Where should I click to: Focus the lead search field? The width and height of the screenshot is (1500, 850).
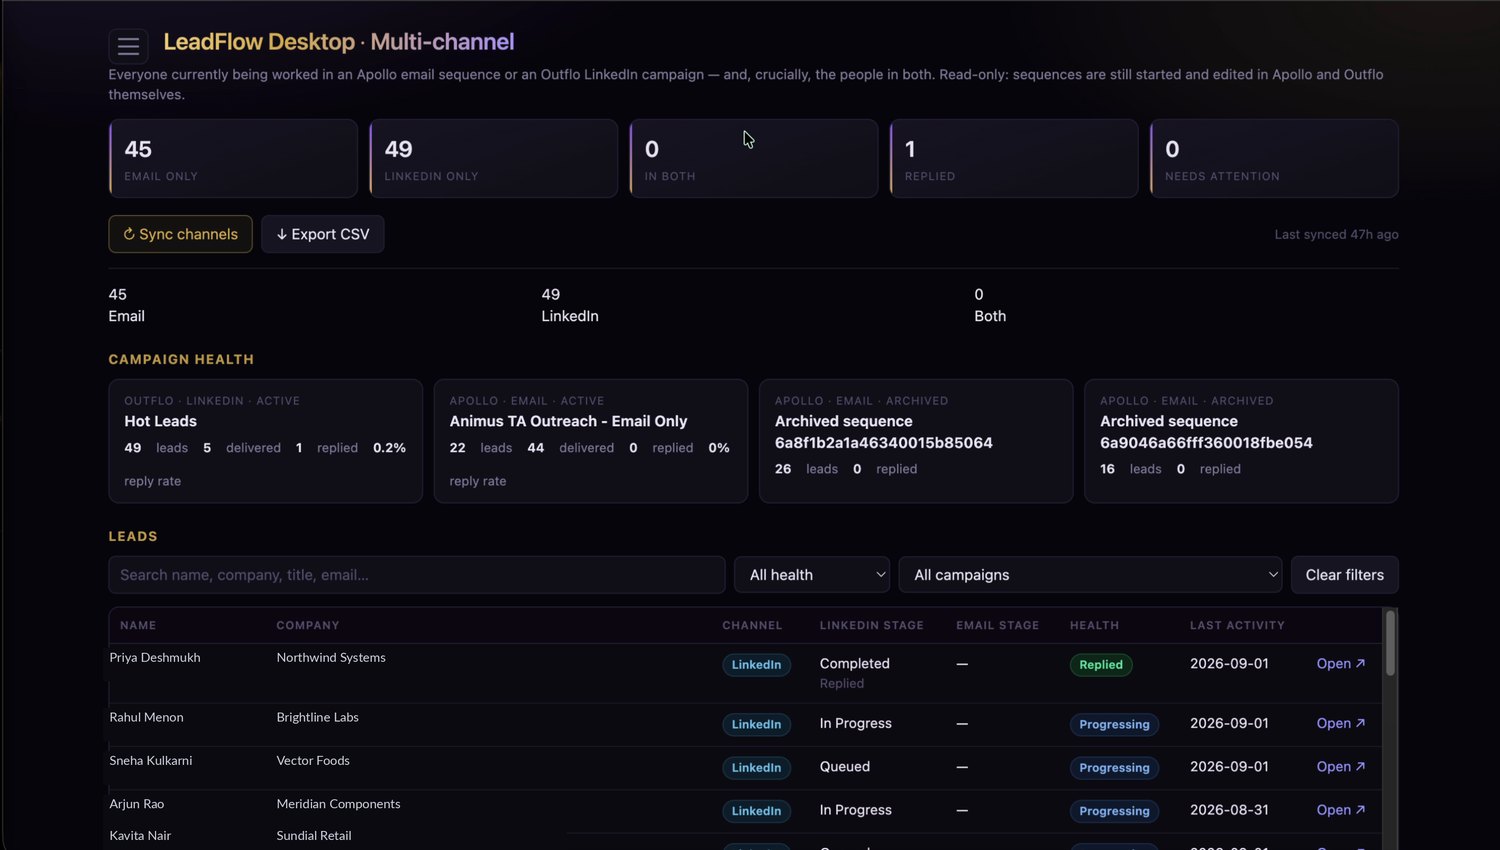[x=417, y=575]
